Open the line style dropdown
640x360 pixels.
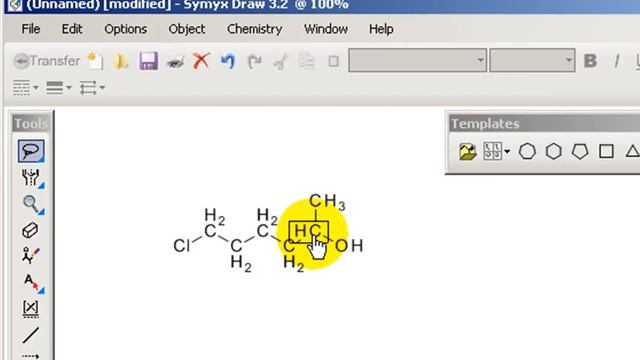25,87
